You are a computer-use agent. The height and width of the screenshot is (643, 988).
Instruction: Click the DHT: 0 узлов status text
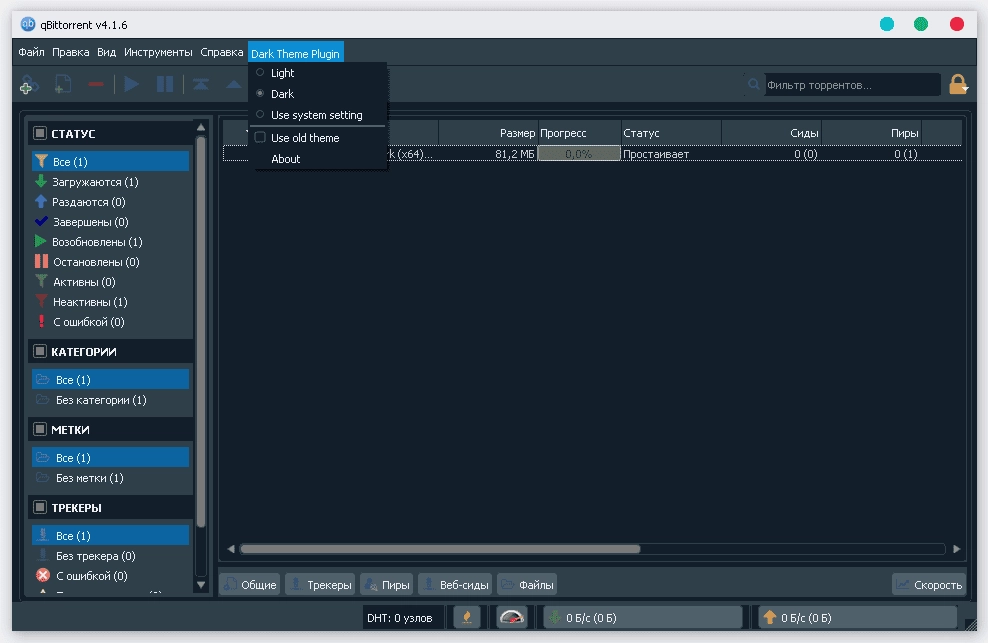399,618
